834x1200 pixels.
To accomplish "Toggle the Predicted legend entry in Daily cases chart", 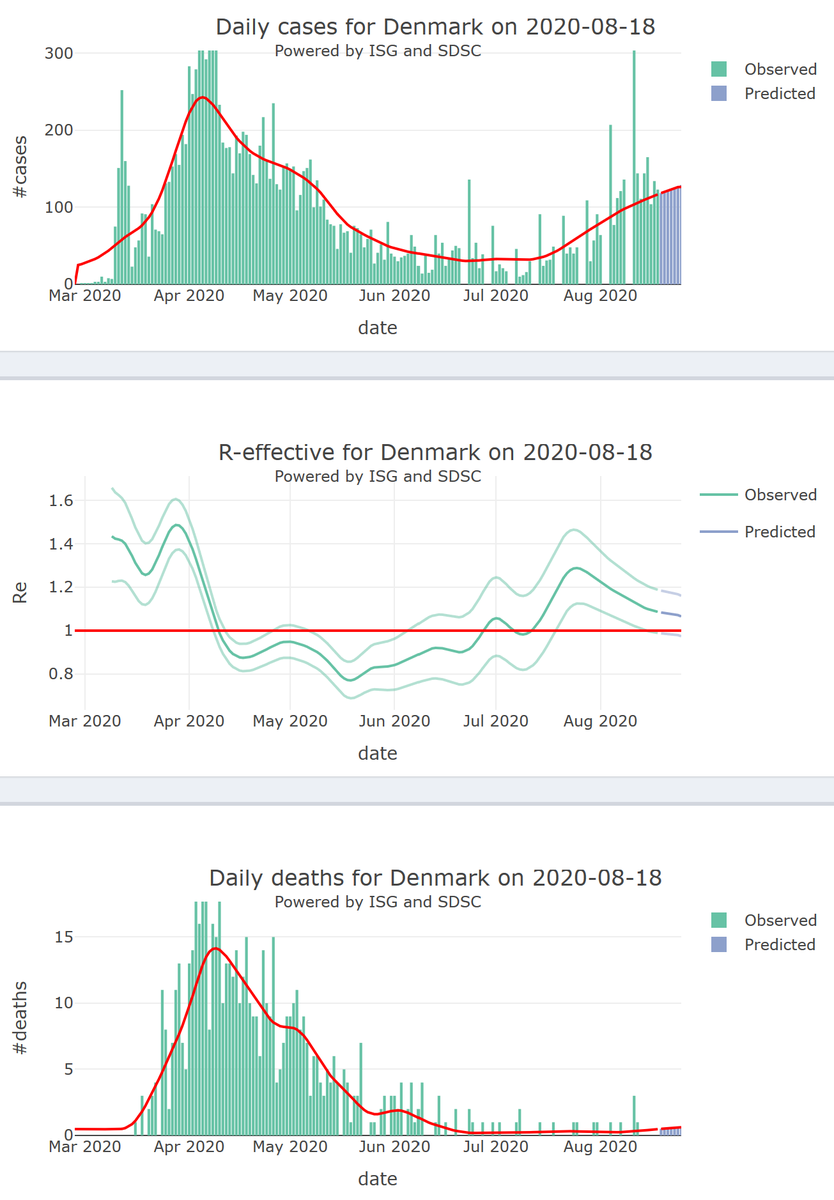I will tap(764, 93).
